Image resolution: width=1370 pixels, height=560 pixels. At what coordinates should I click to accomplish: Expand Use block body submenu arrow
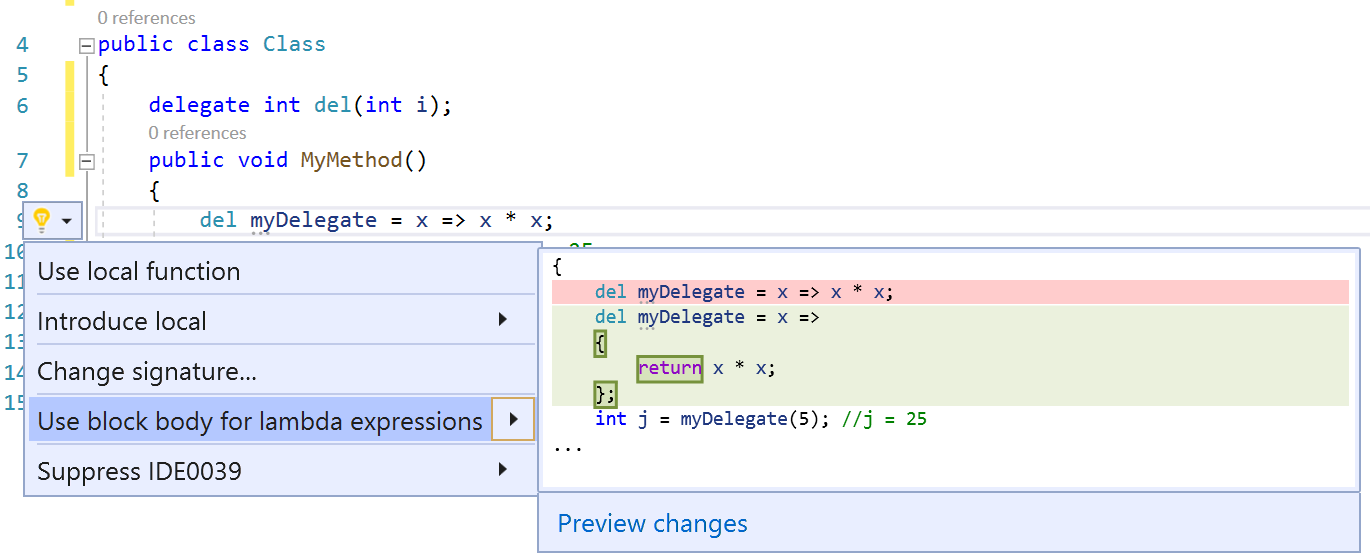514,419
